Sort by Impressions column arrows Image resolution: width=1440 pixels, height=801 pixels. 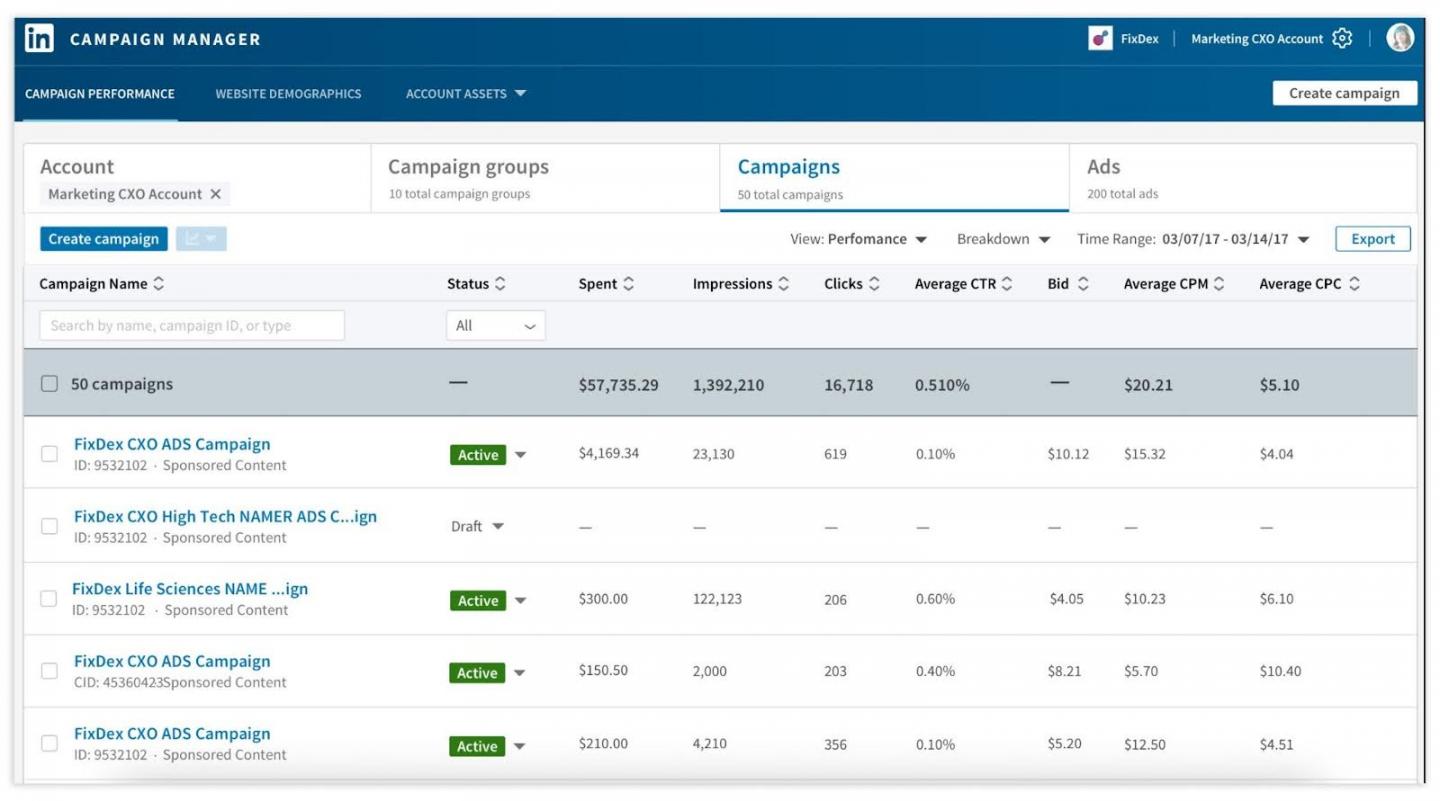784,284
